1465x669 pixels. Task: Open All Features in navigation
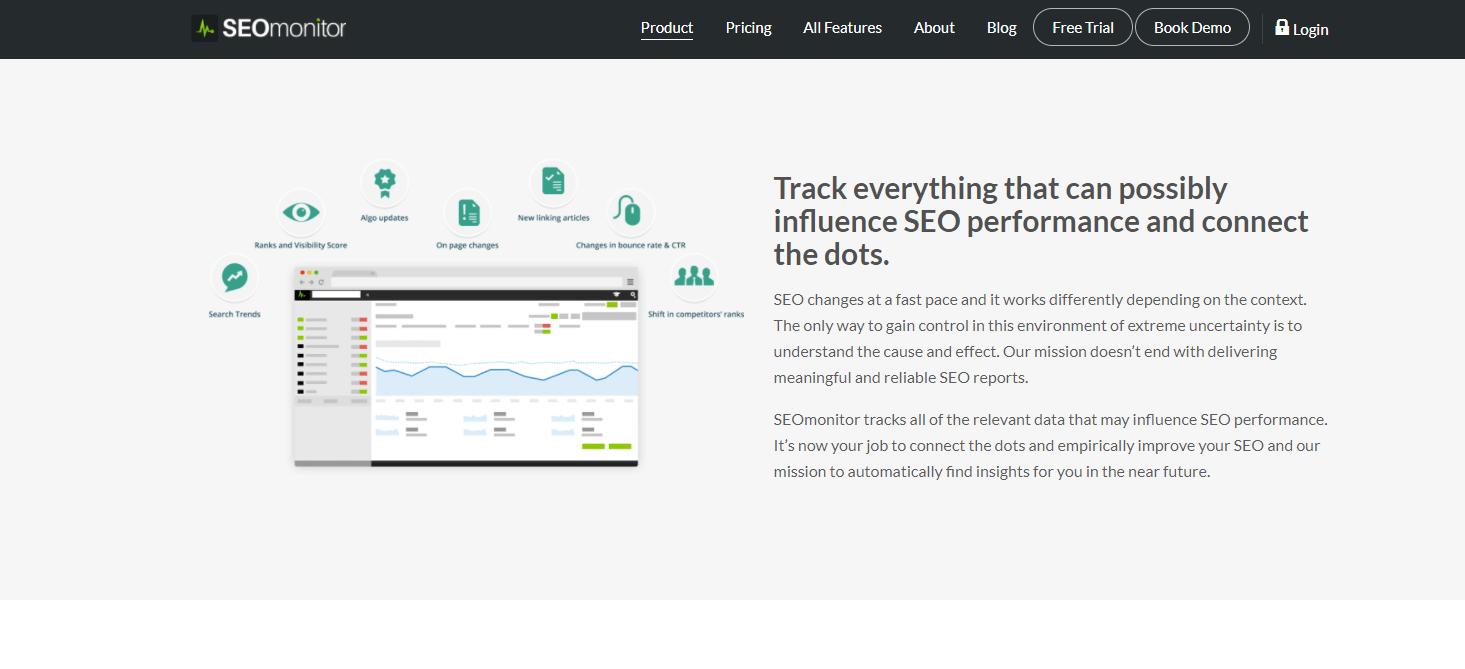coord(843,28)
